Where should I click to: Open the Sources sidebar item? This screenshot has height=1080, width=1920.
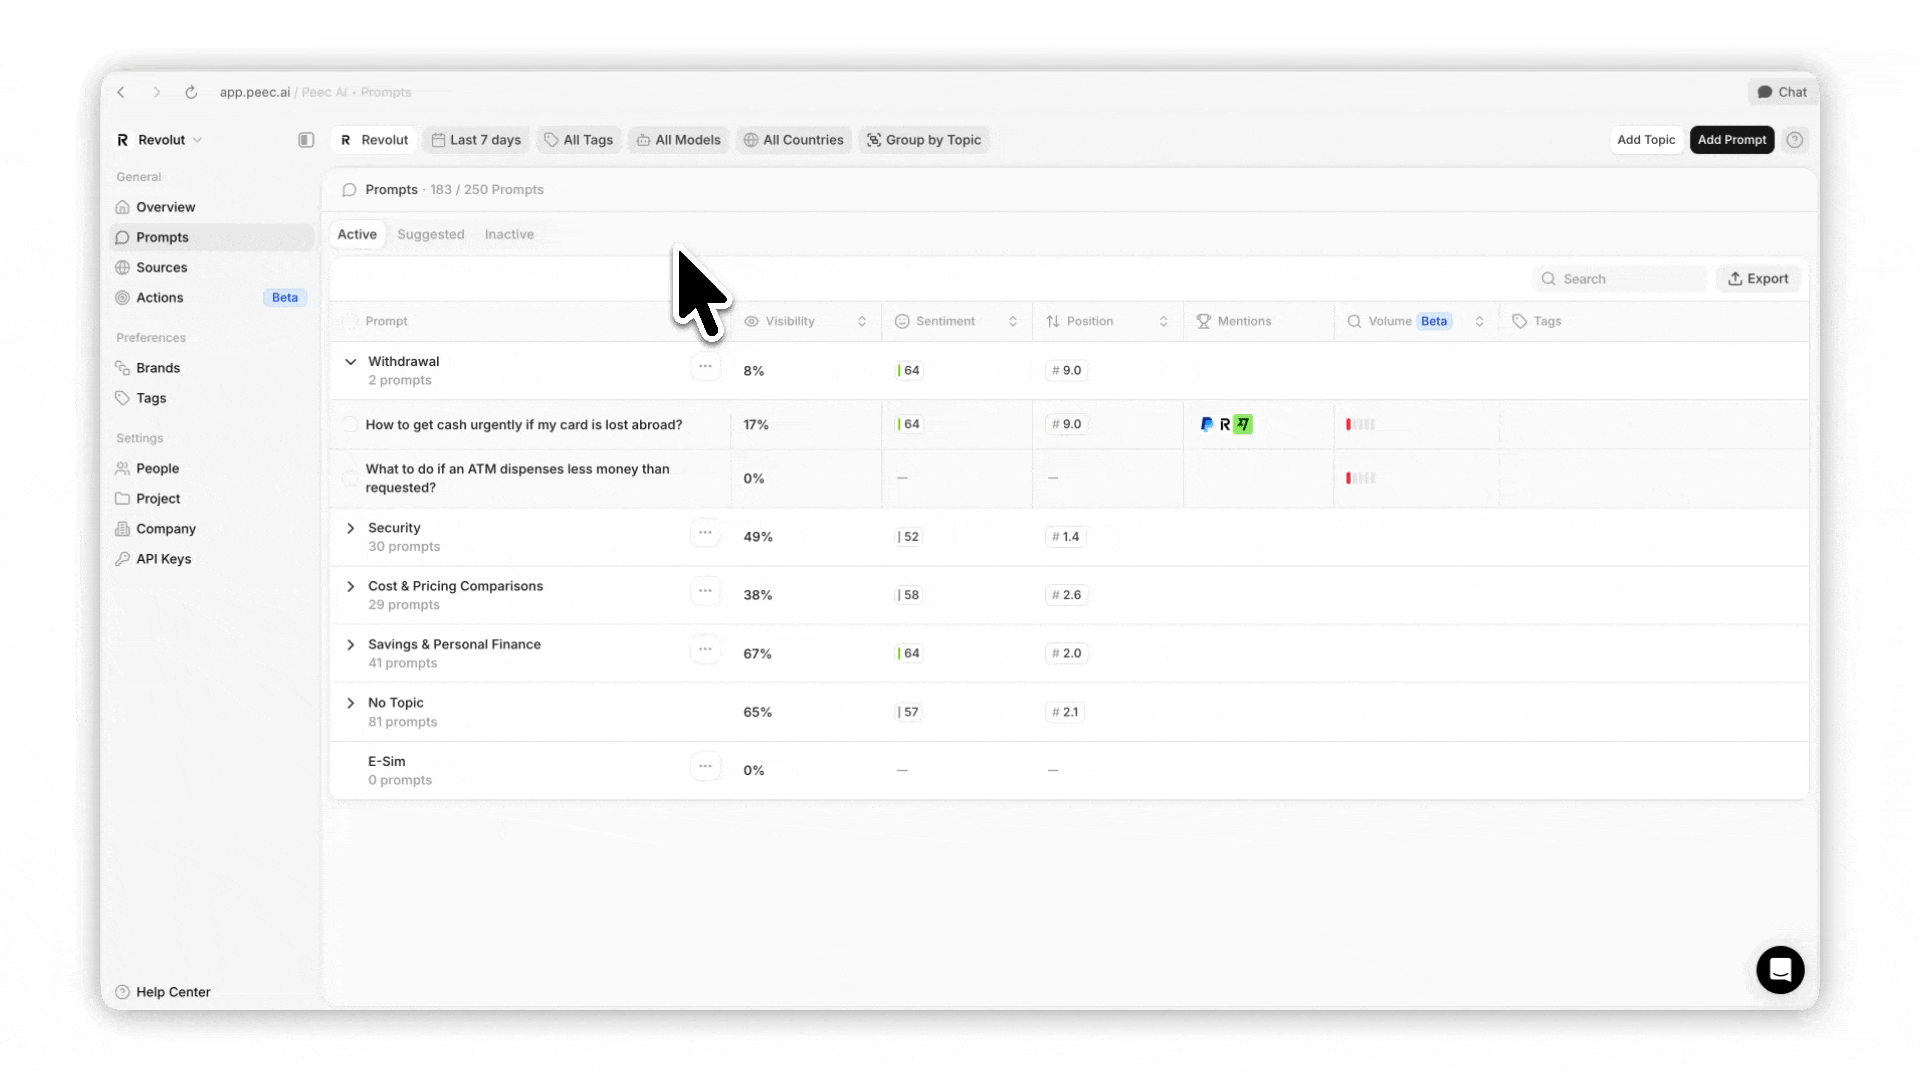[161, 267]
